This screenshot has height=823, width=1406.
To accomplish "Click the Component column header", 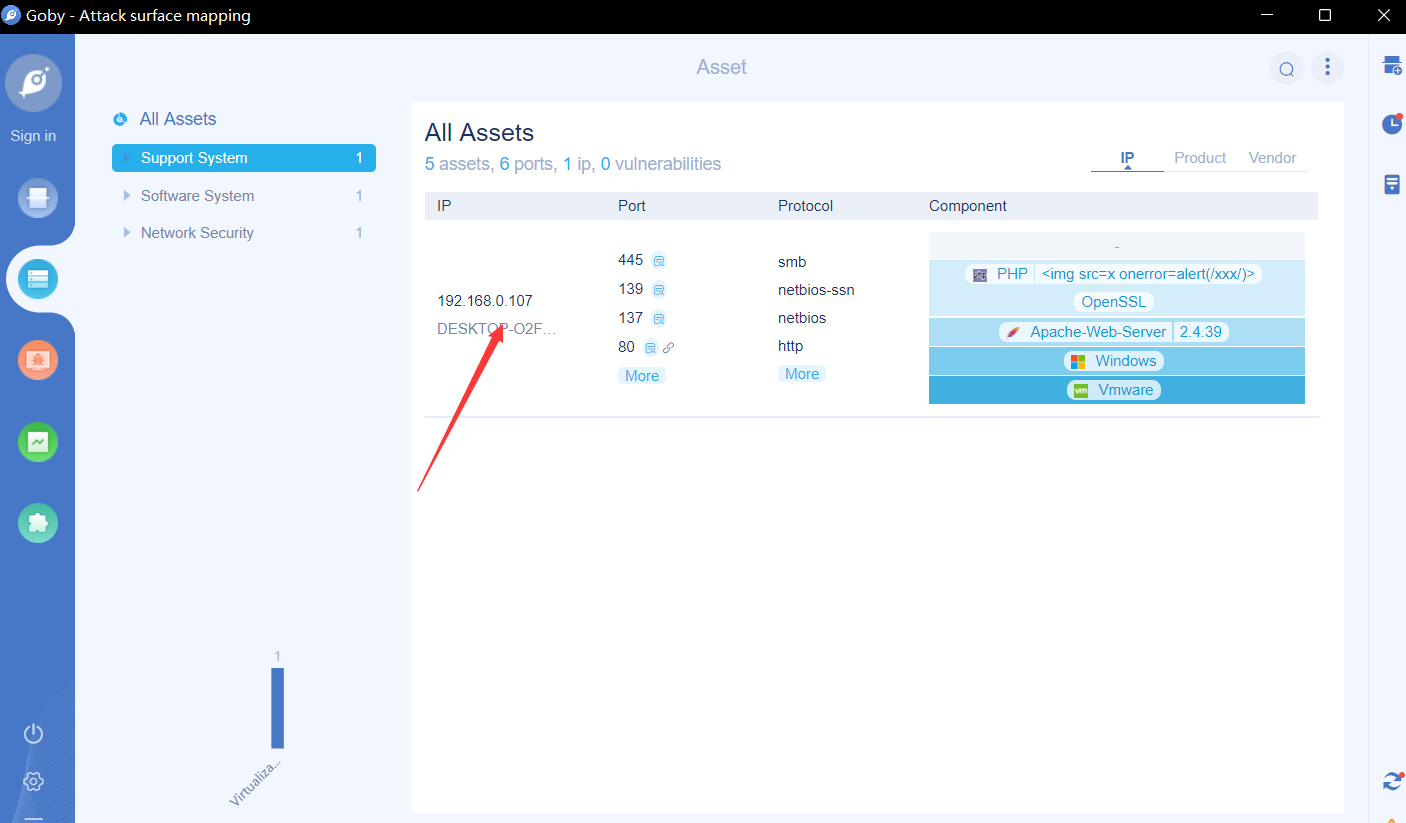I will (x=968, y=206).
